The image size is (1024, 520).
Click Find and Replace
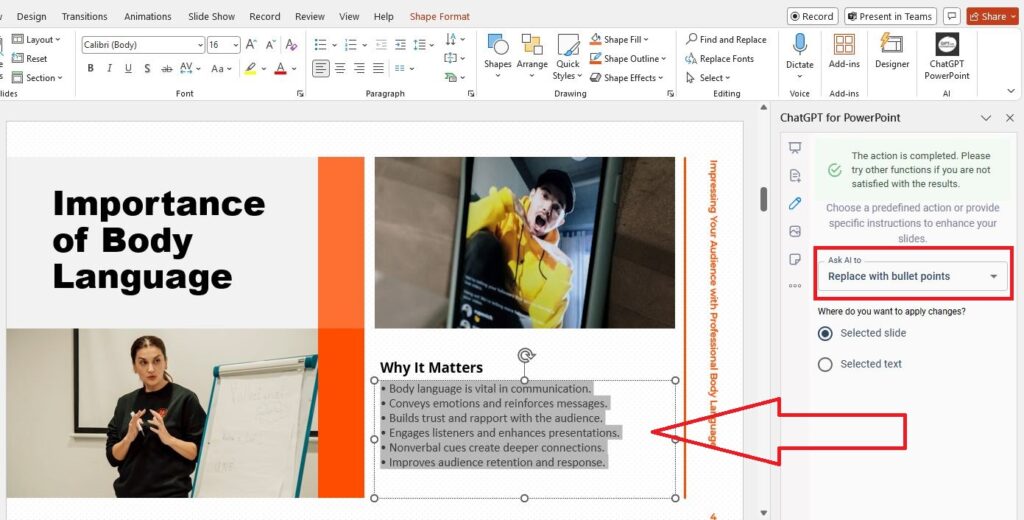[x=726, y=39]
